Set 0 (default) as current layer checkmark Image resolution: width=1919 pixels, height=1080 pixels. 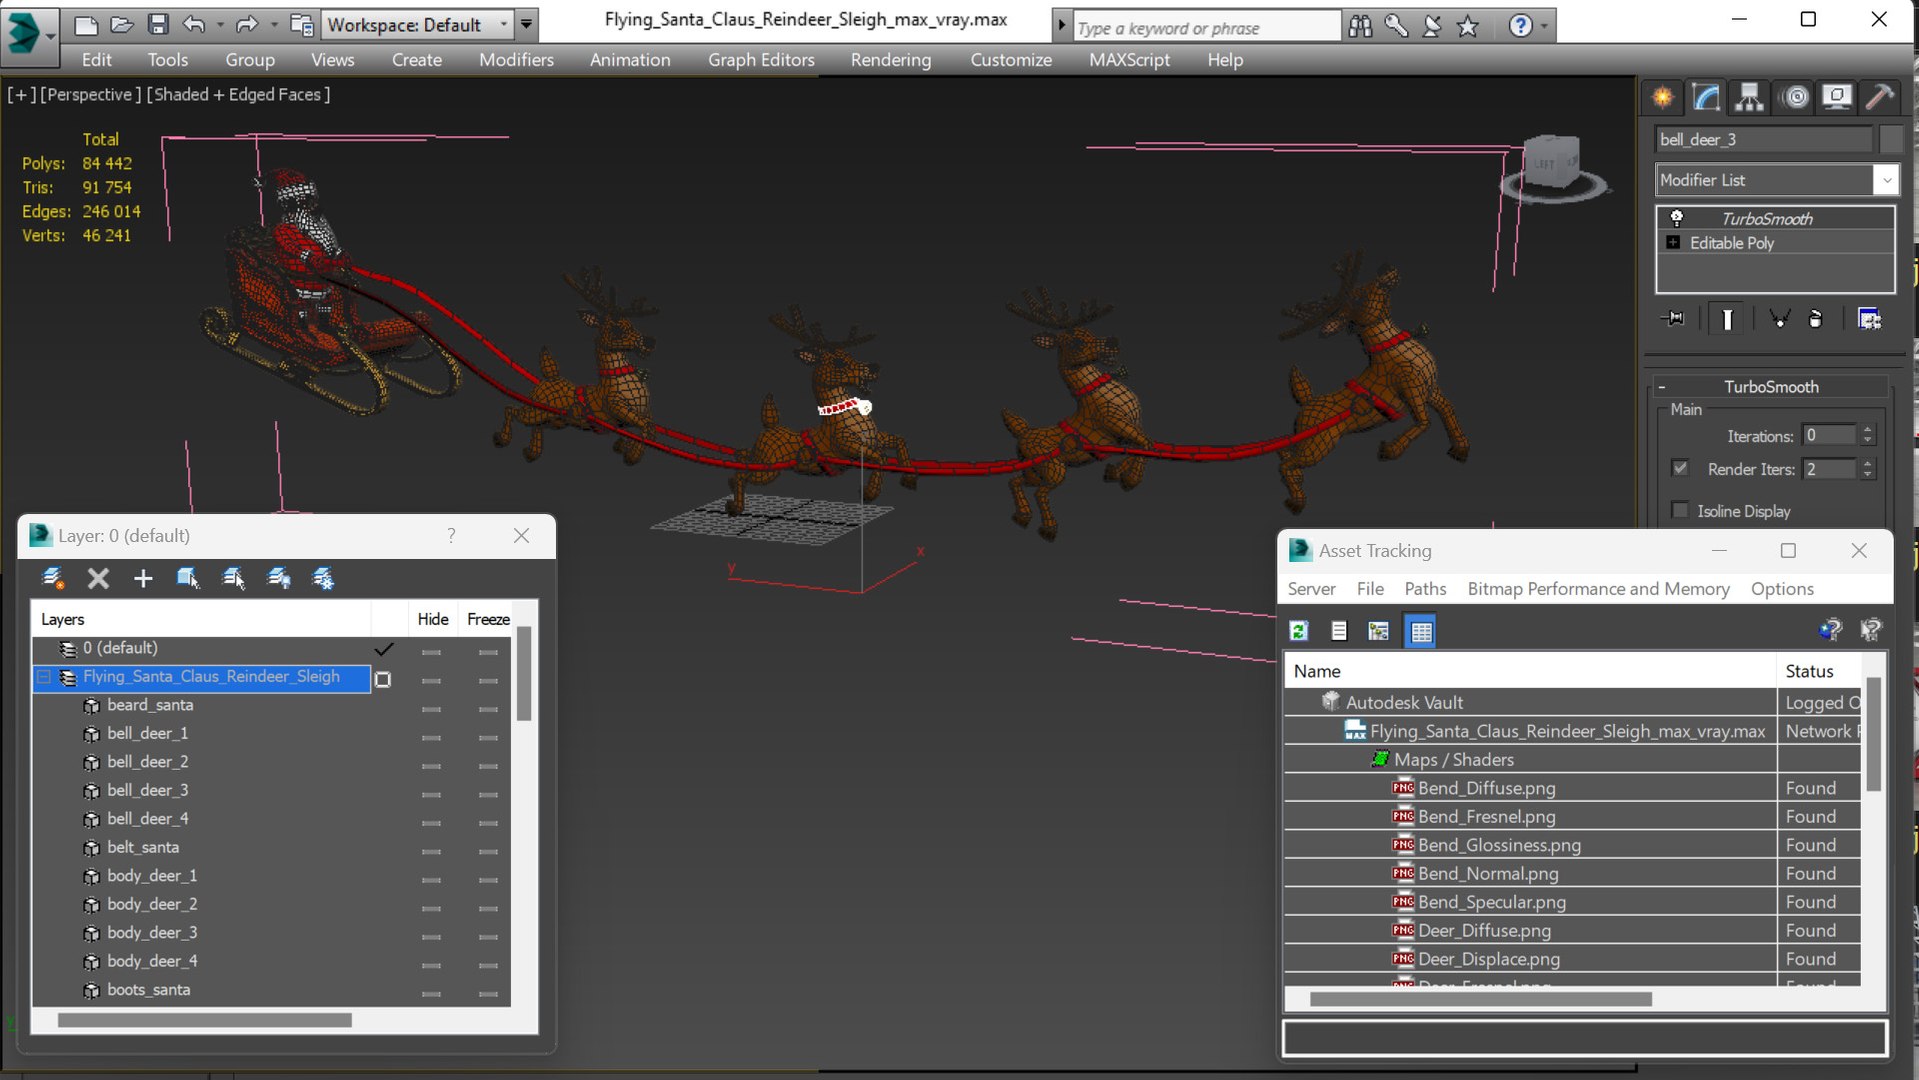click(x=383, y=648)
